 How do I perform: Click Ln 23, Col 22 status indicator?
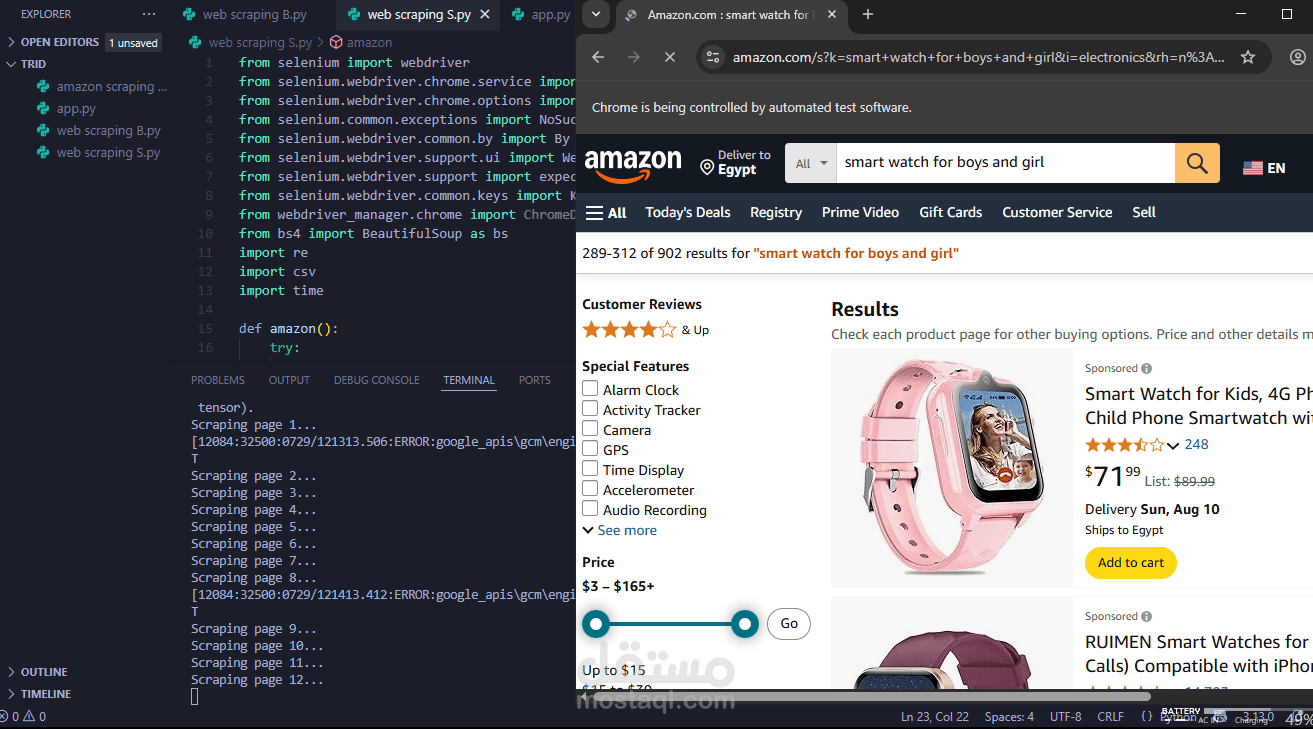tap(935, 716)
